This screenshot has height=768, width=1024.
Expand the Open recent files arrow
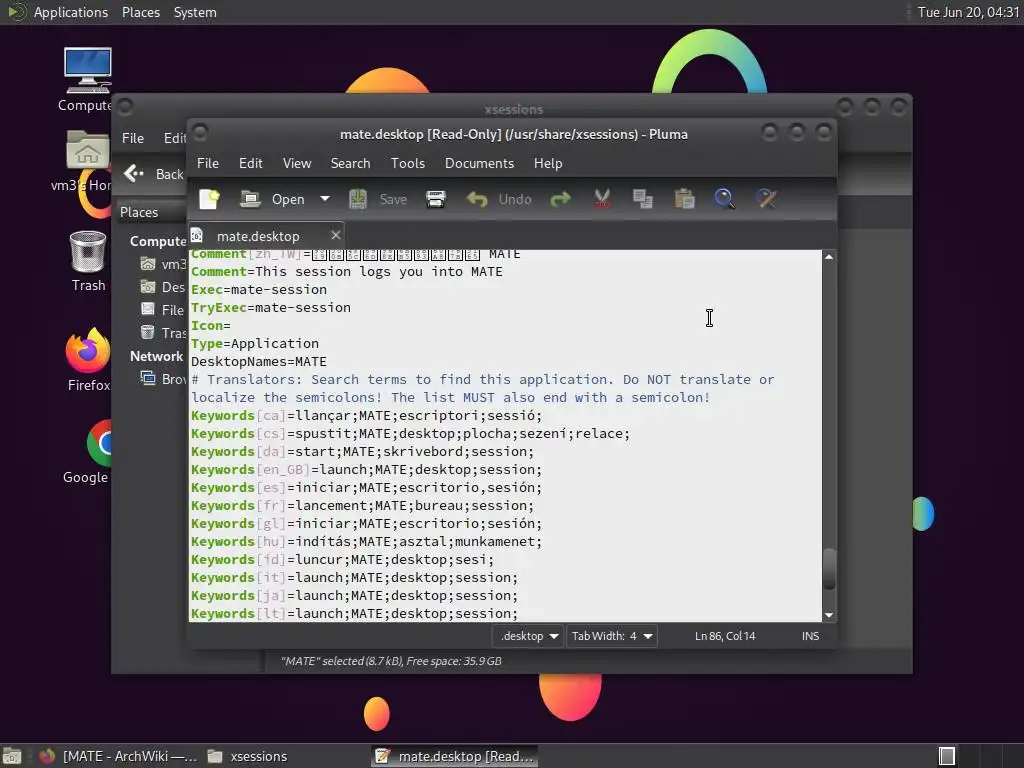pos(325,199)
